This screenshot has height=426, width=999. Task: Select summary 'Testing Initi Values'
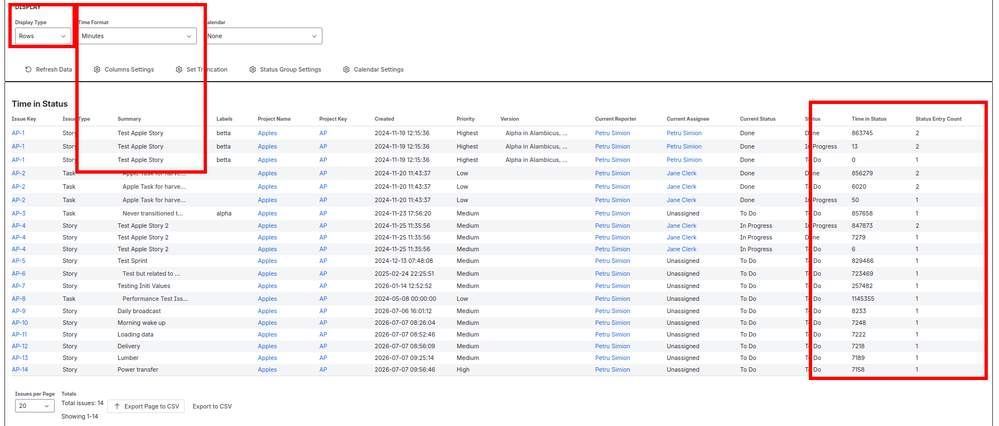[144, 286]
